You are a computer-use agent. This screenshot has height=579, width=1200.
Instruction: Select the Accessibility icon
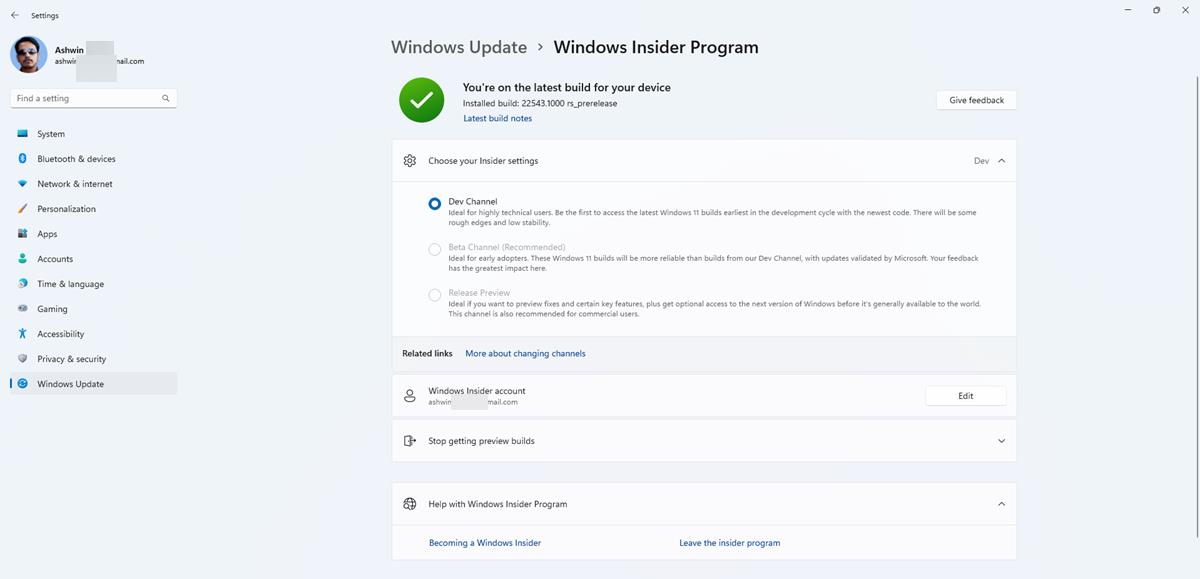click(22, 333)
